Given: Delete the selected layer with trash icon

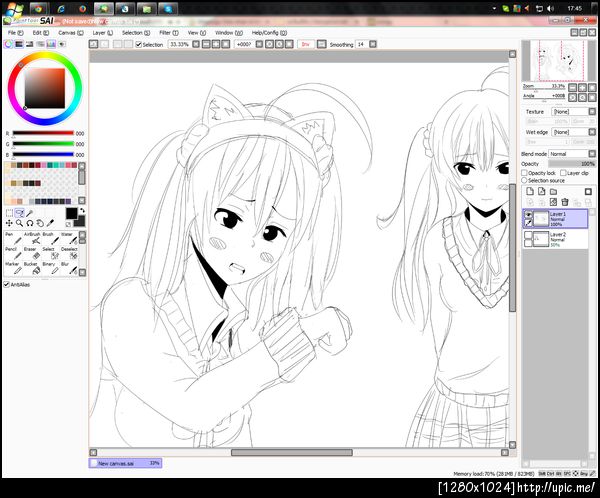Looking at the screenshot, I should (565, 202).
